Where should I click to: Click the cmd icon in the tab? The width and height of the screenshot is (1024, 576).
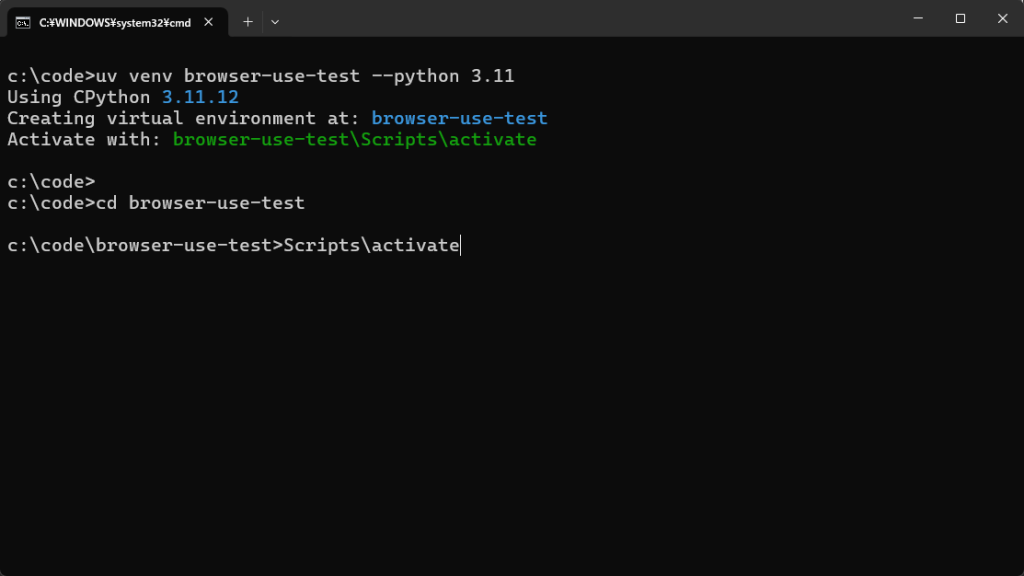click(x=23, y=23)
